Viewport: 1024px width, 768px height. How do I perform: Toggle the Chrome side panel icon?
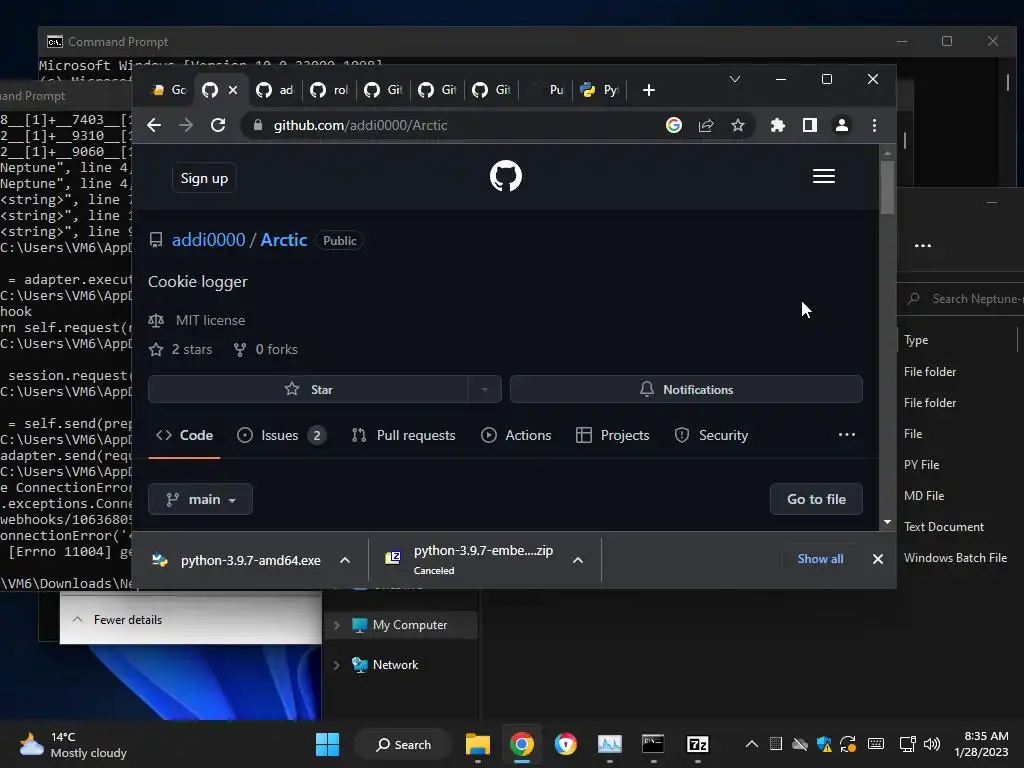[810, 125]
